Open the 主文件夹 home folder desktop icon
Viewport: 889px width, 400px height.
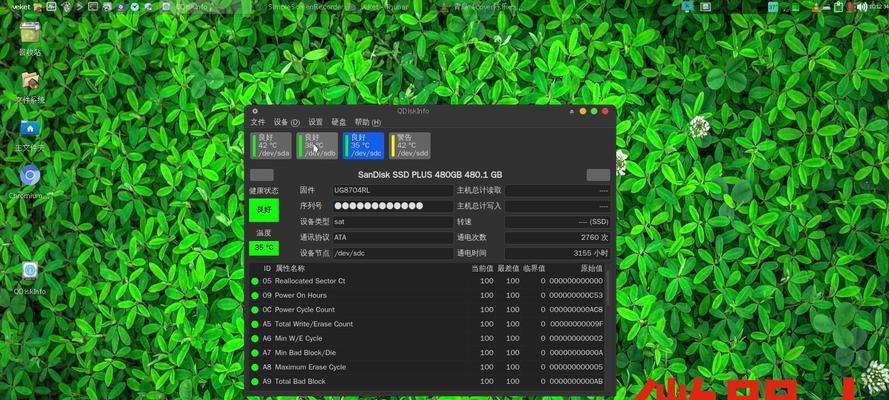coord(29,128)
